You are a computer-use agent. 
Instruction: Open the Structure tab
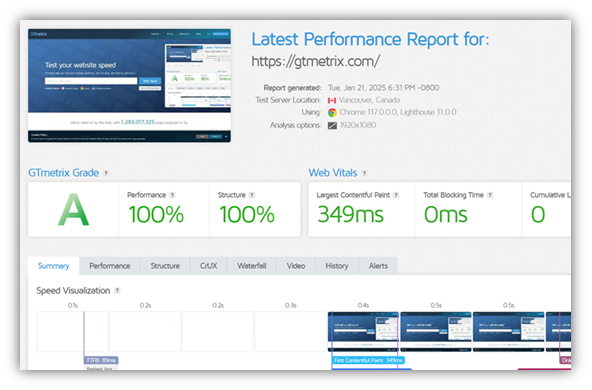click(165, 266)
